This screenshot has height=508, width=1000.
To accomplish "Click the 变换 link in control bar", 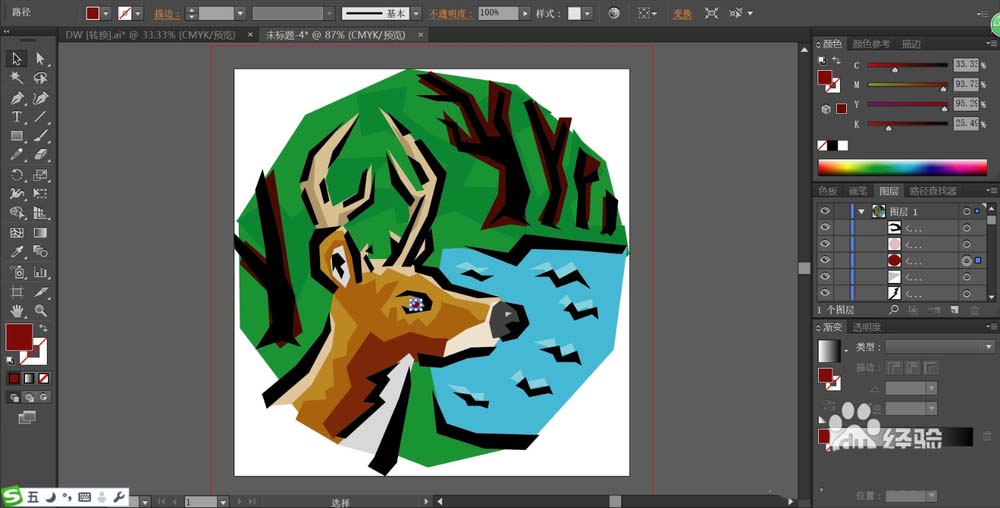I will 682,14.
